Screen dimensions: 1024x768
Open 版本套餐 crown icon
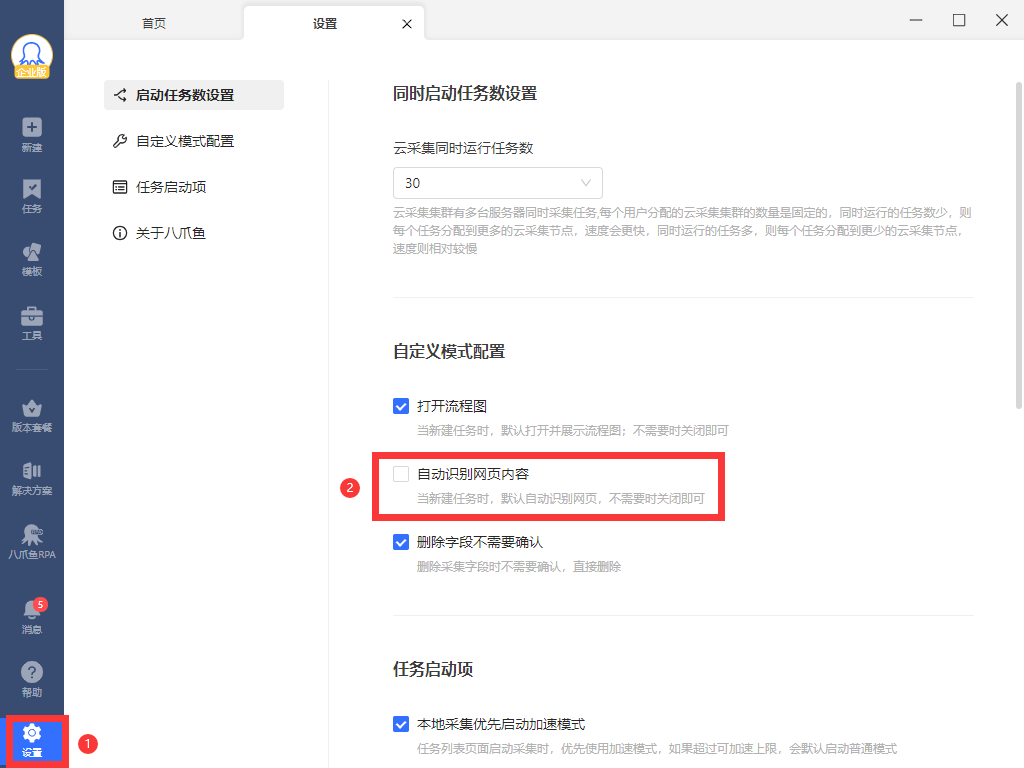pos(31,416)
